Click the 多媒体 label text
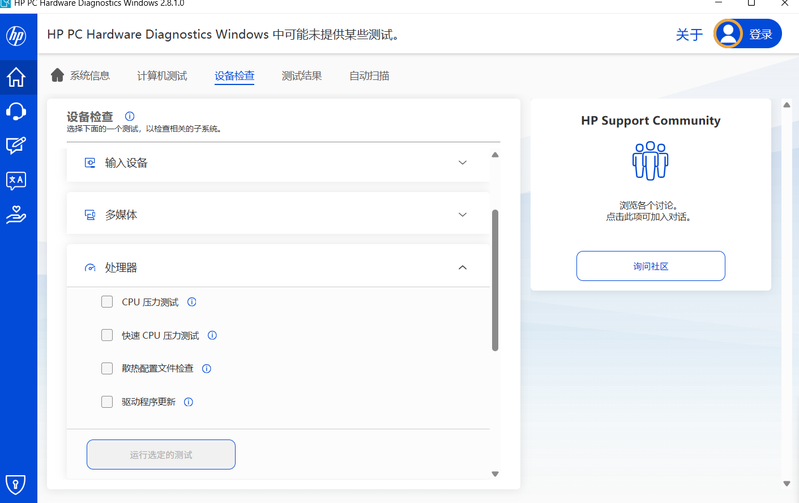Viewport: 799px width, 503px height. coord(121,215)
